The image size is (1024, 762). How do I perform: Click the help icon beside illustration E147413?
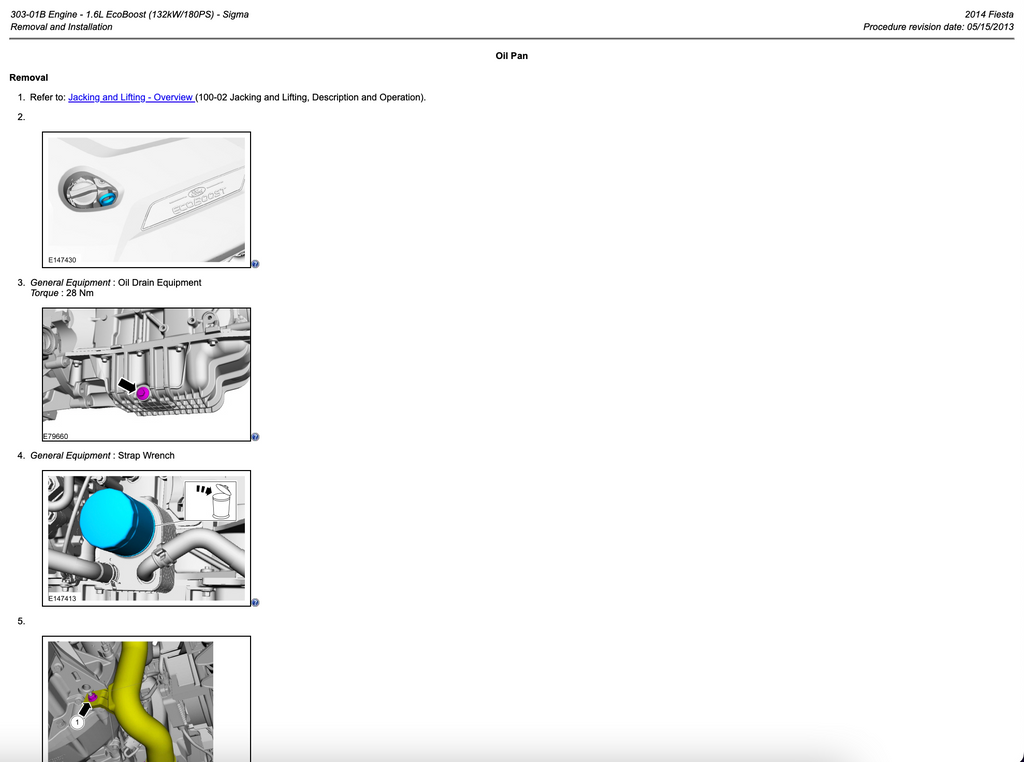pos(255,603)
